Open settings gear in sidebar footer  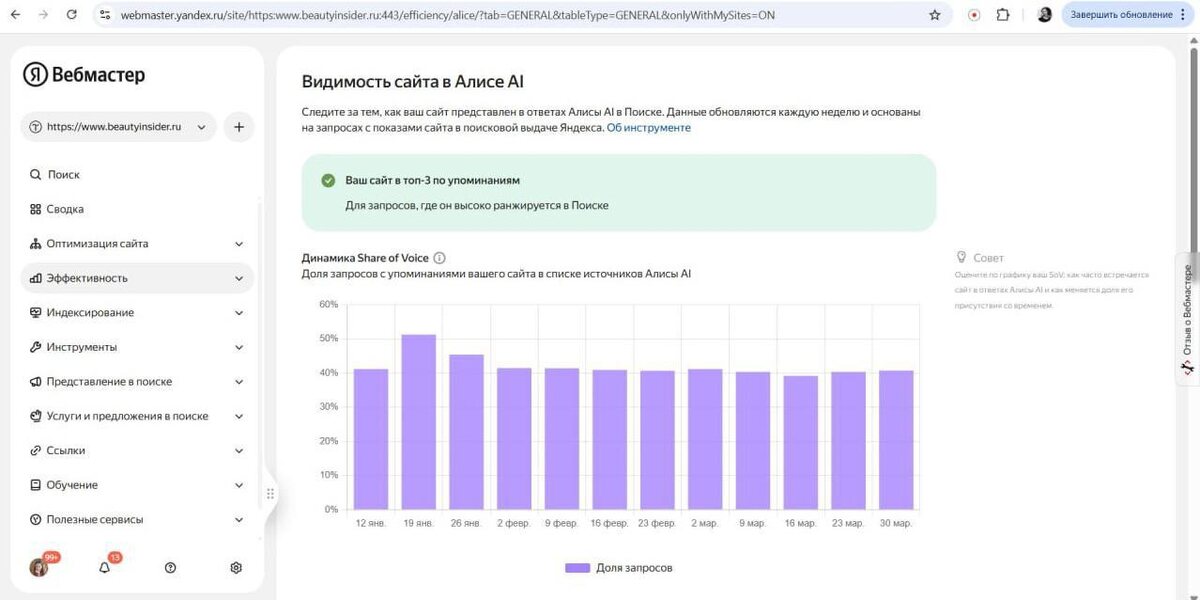(236, 567)
